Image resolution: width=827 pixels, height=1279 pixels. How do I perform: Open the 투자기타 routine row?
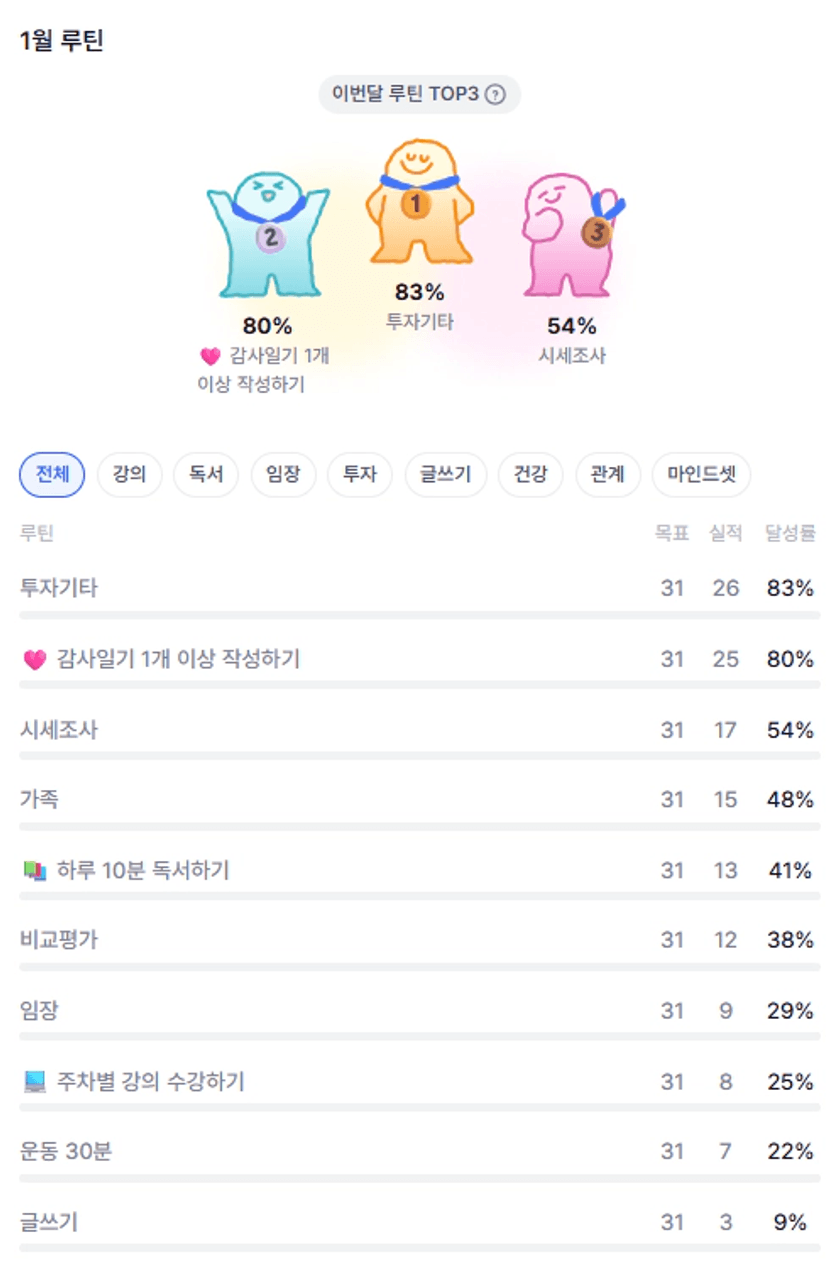point(59,588)
